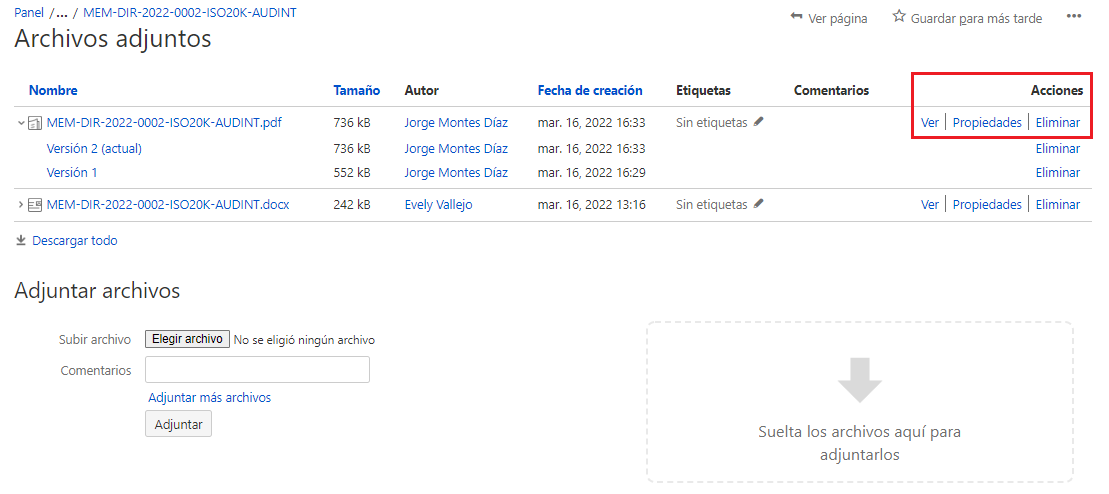Sort attachments by Fecha de creación
1109x494 pixels.
pyautogui.click(x=590, y=91)
